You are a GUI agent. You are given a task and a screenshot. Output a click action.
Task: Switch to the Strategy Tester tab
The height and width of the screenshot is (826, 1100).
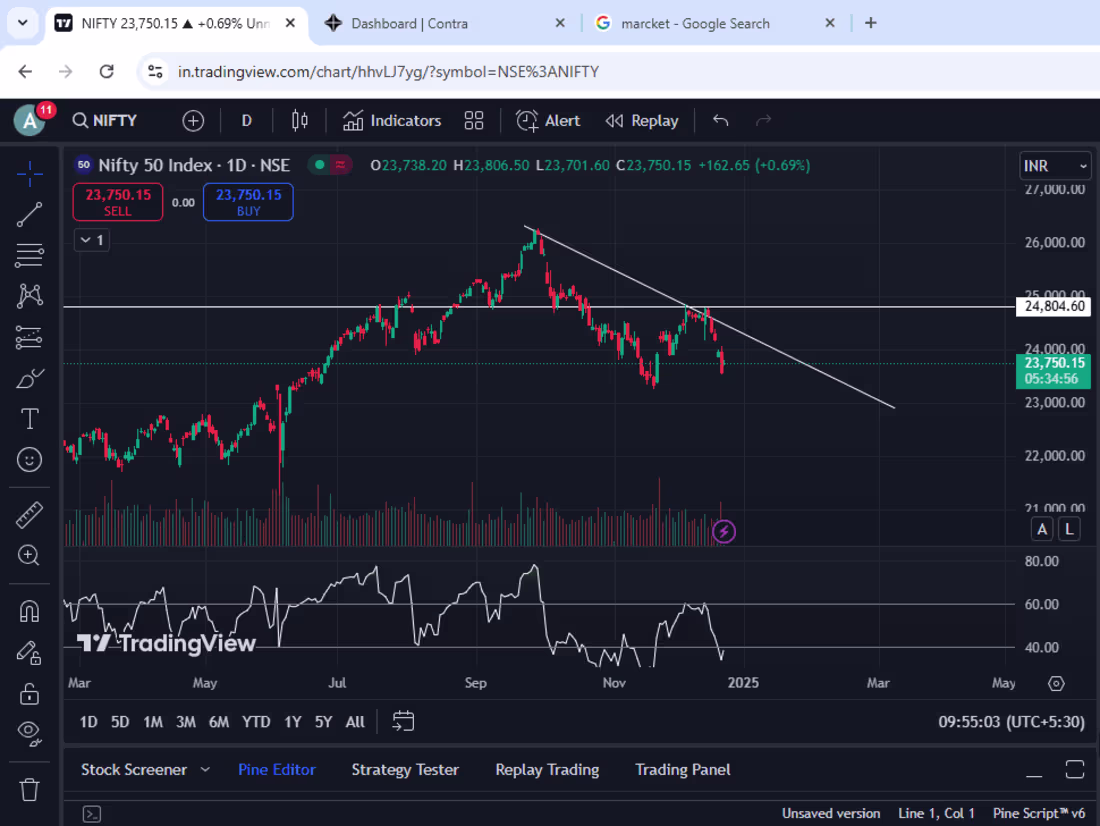[405, 769]
